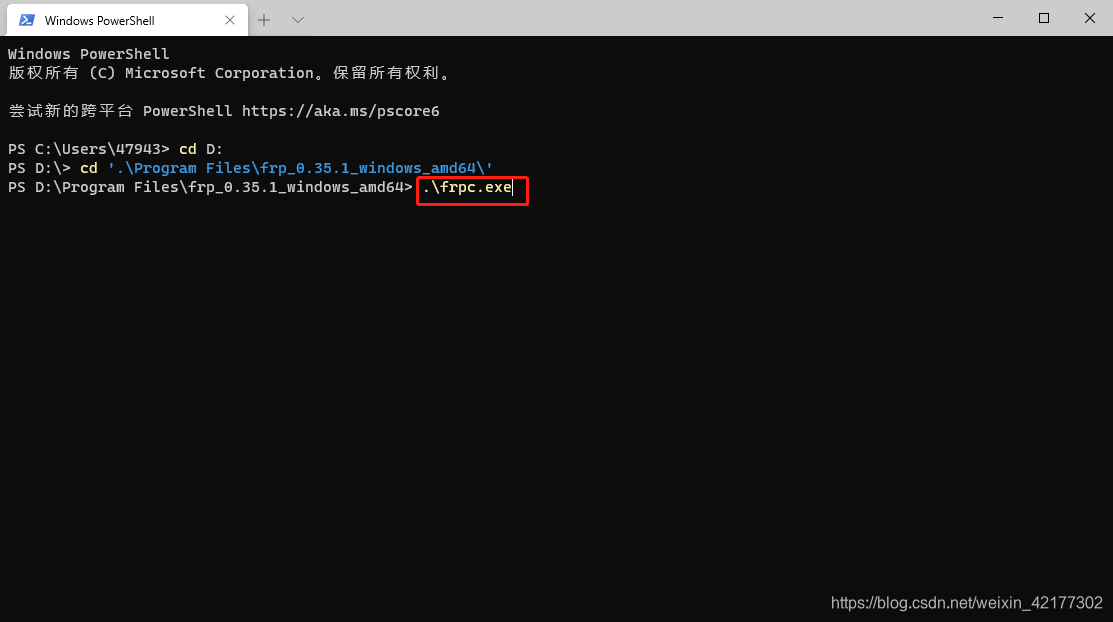
Task: Click the minimize icon in the title bar
Action: click(x=996, y=18)
